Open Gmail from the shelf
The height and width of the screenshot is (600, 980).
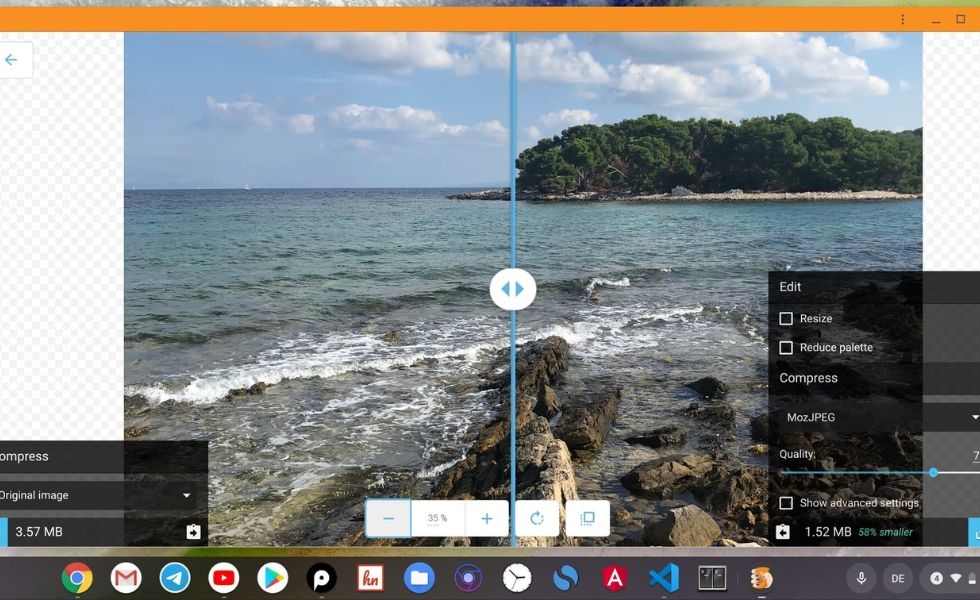(x=126, y=578)
